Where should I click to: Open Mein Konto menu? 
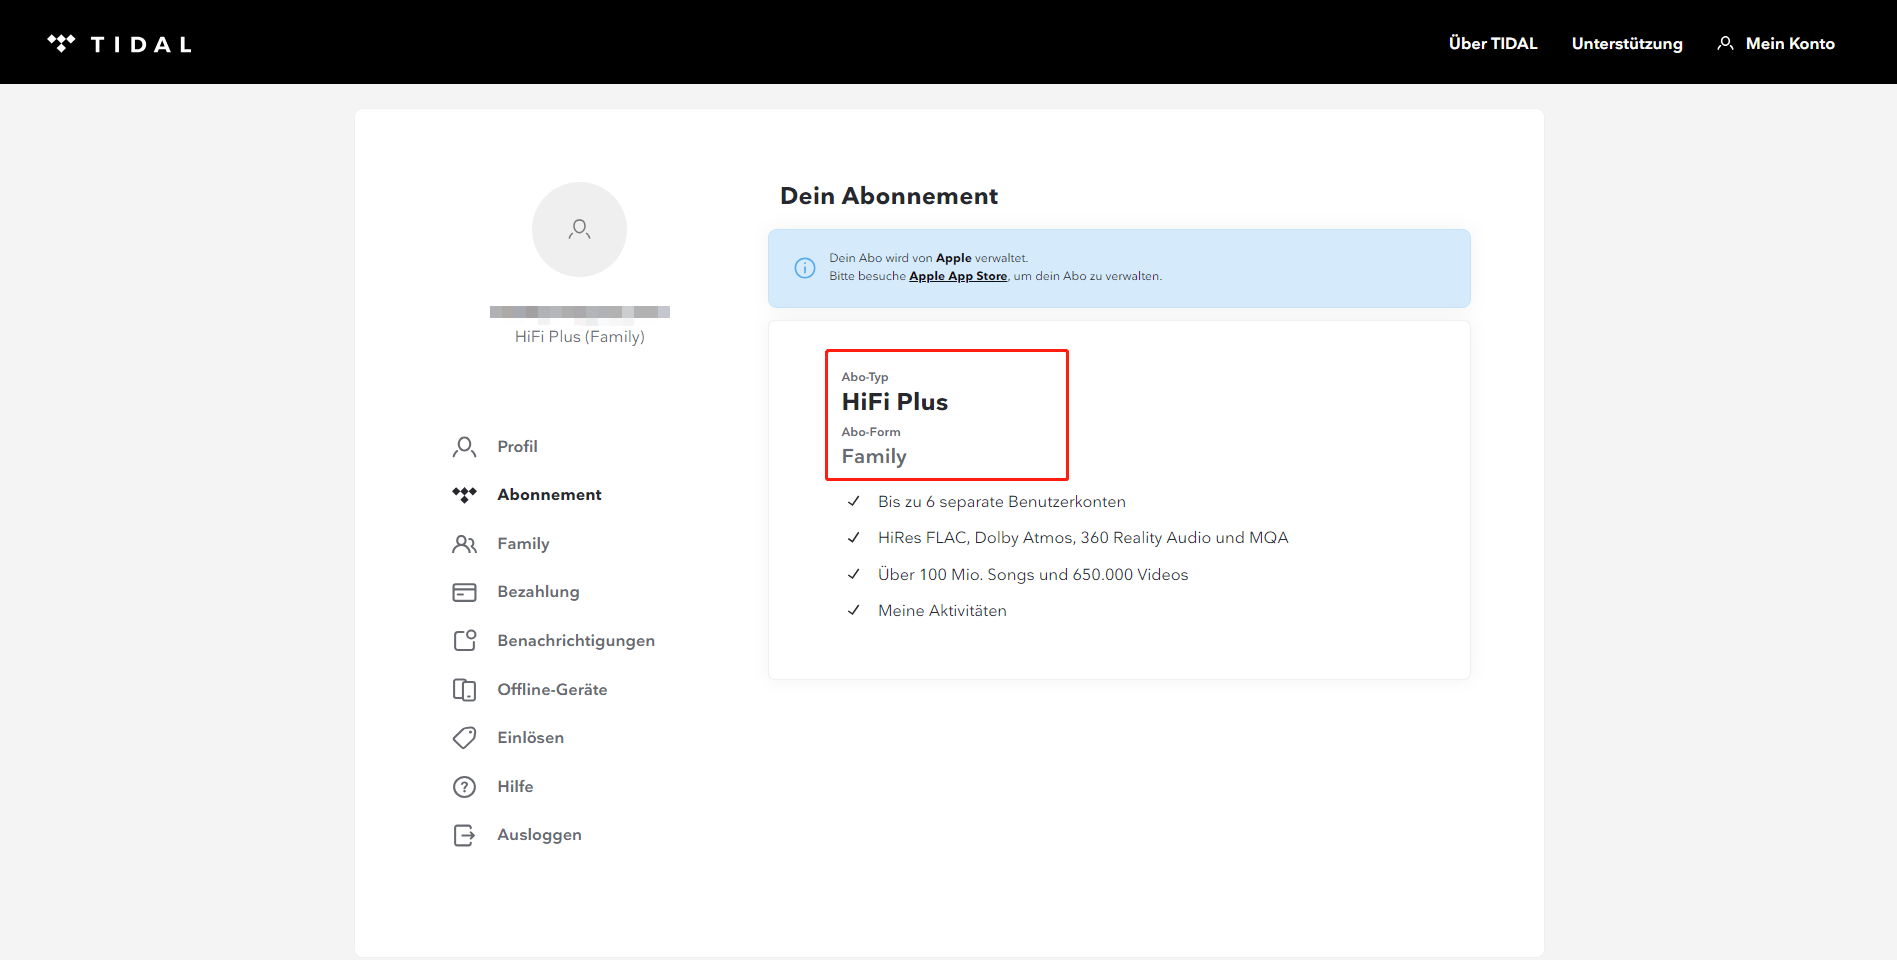[1790, 43]
